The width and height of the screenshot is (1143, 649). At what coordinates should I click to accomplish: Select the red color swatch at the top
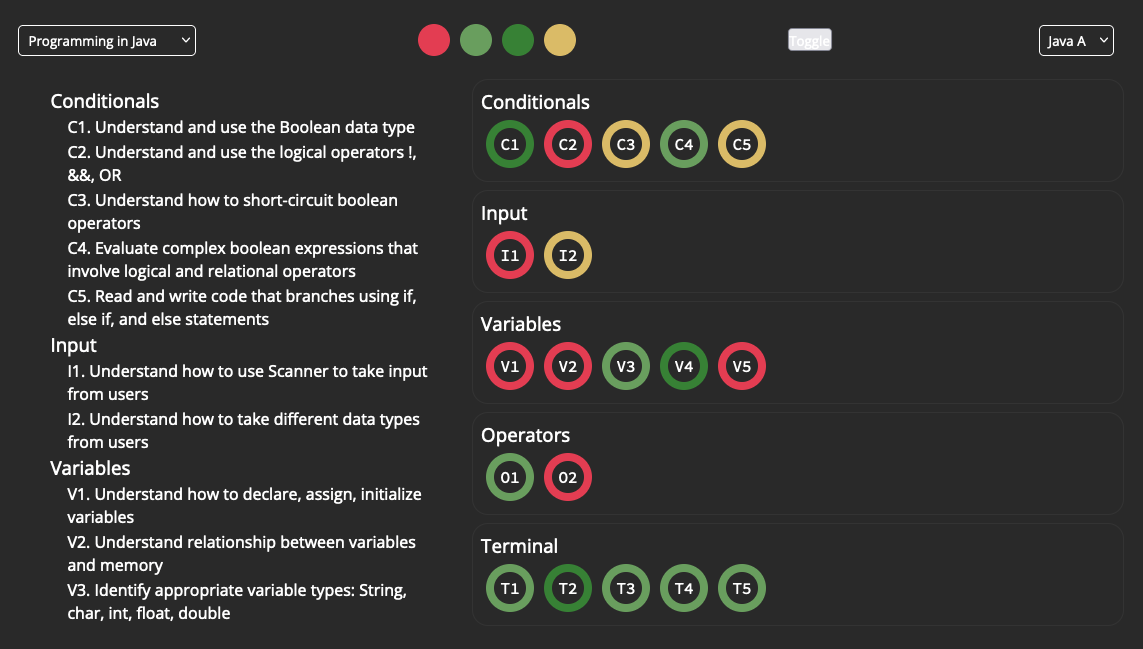point(434,40)
